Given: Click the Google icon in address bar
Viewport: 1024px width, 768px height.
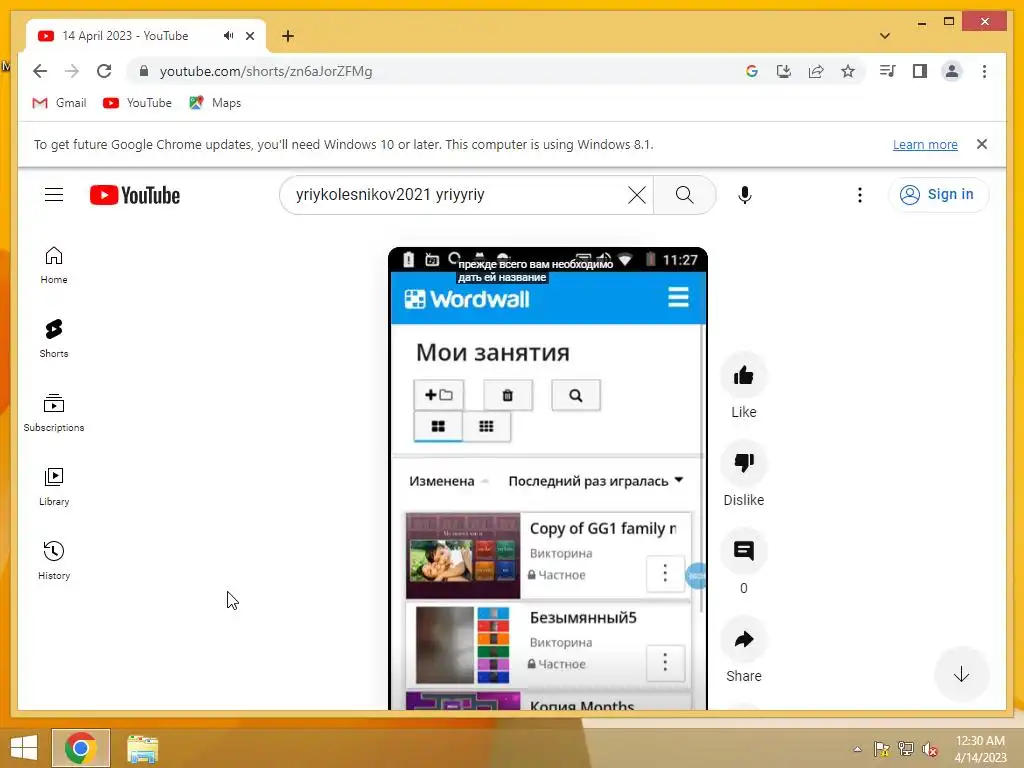Looking at the screenshot, I should click(752, 71).
